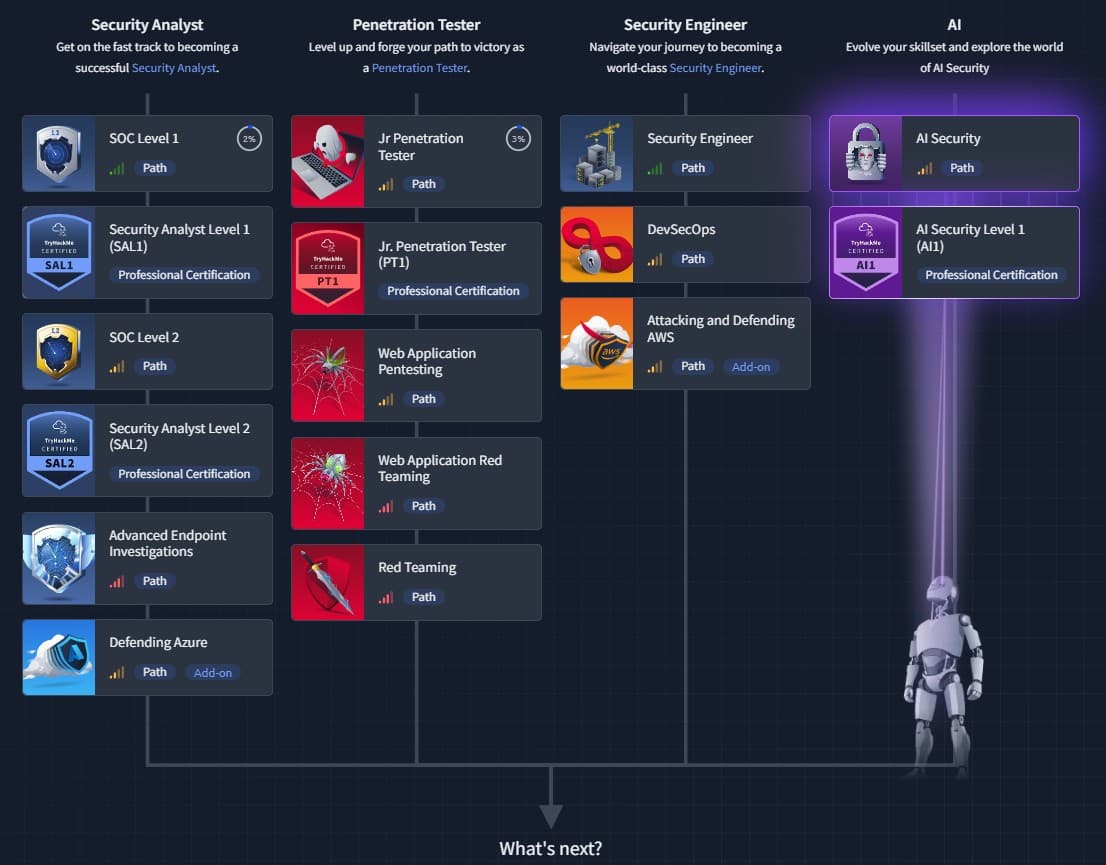Open Security Analyst Level 2 (SAL2) title
This screenshot has width=1106, height=865.
point(179,436)
